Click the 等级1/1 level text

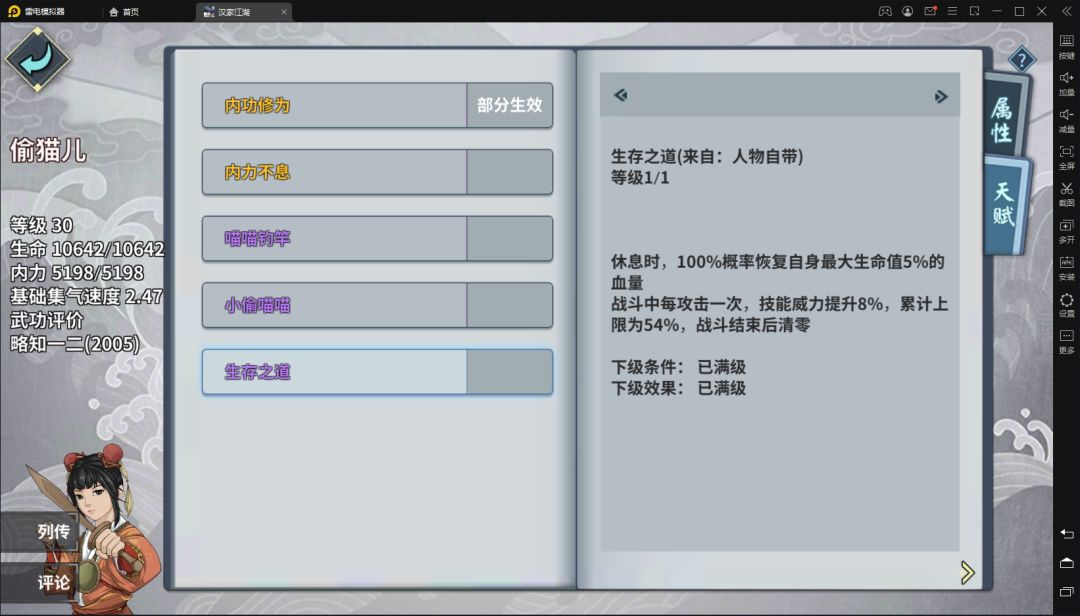click(640, 178)
